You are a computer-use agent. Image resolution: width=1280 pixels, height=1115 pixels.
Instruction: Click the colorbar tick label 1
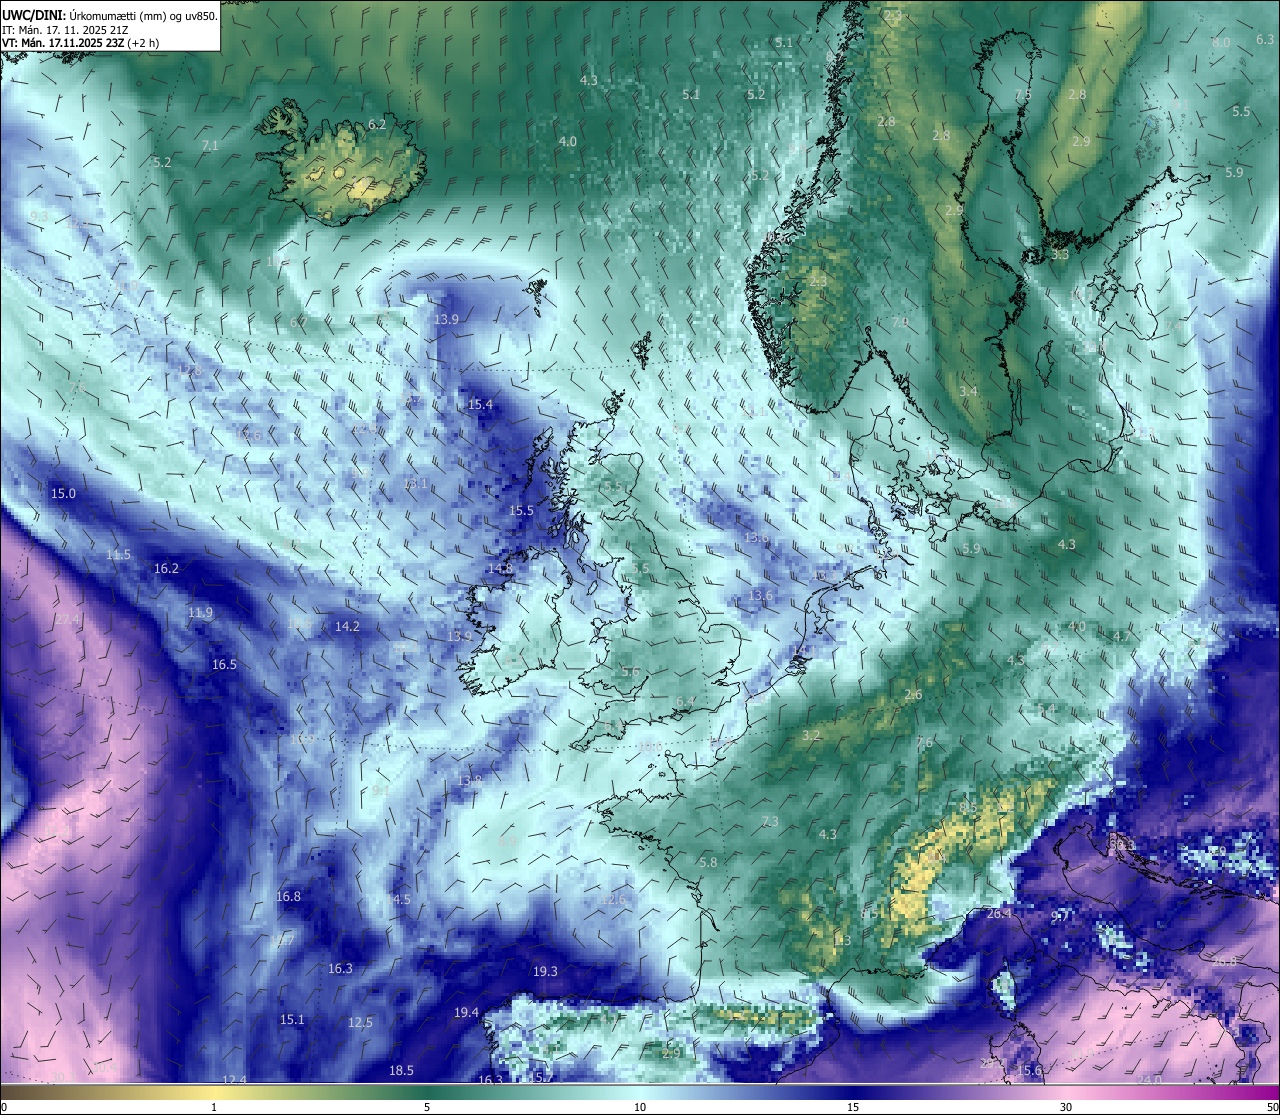[x=214, y=1107]
